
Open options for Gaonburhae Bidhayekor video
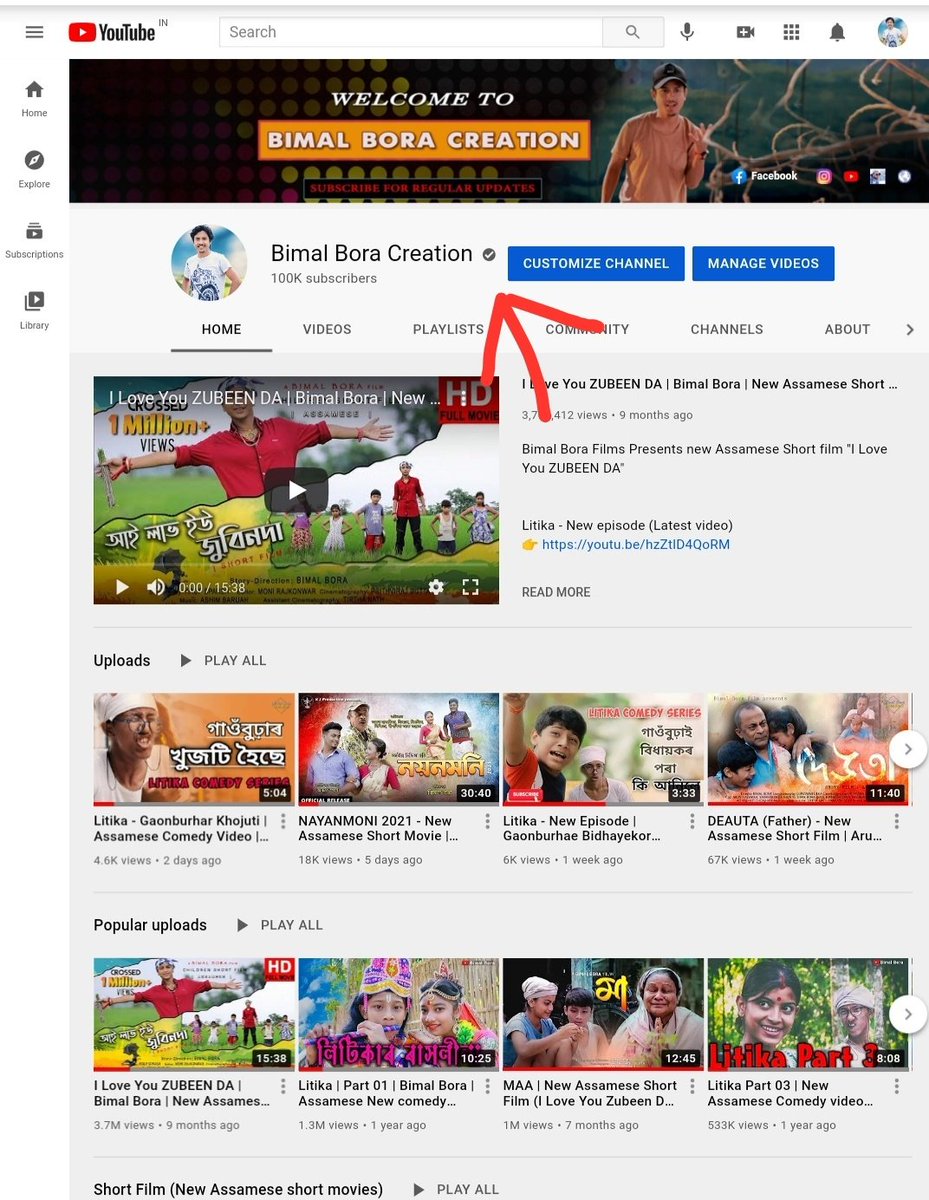[x=692, y=822]
